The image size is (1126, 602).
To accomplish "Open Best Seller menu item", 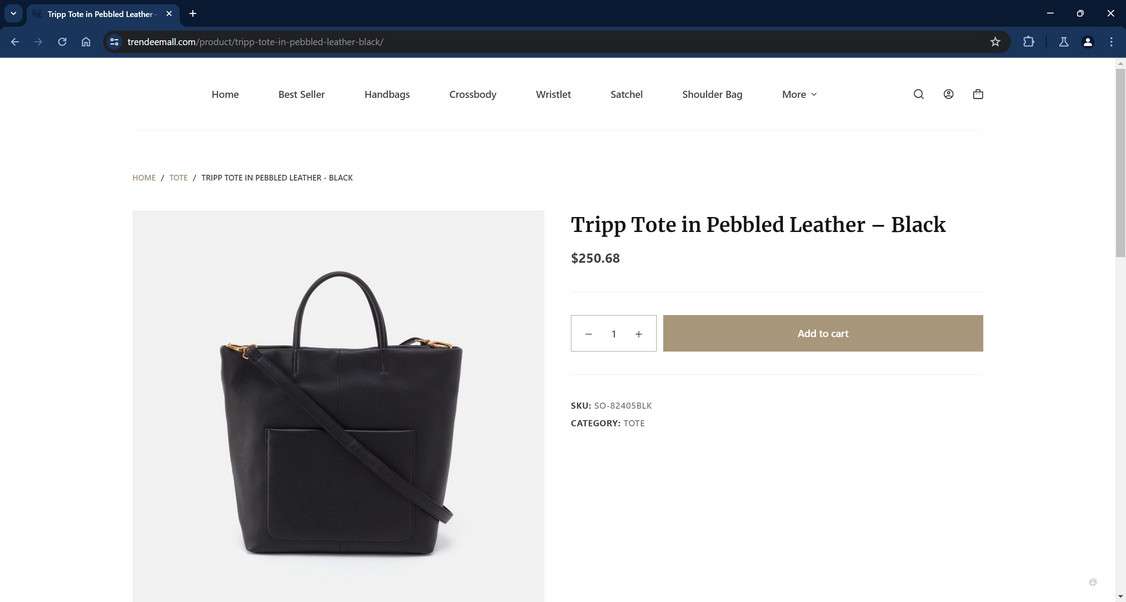I will click(x=302, y=94).
